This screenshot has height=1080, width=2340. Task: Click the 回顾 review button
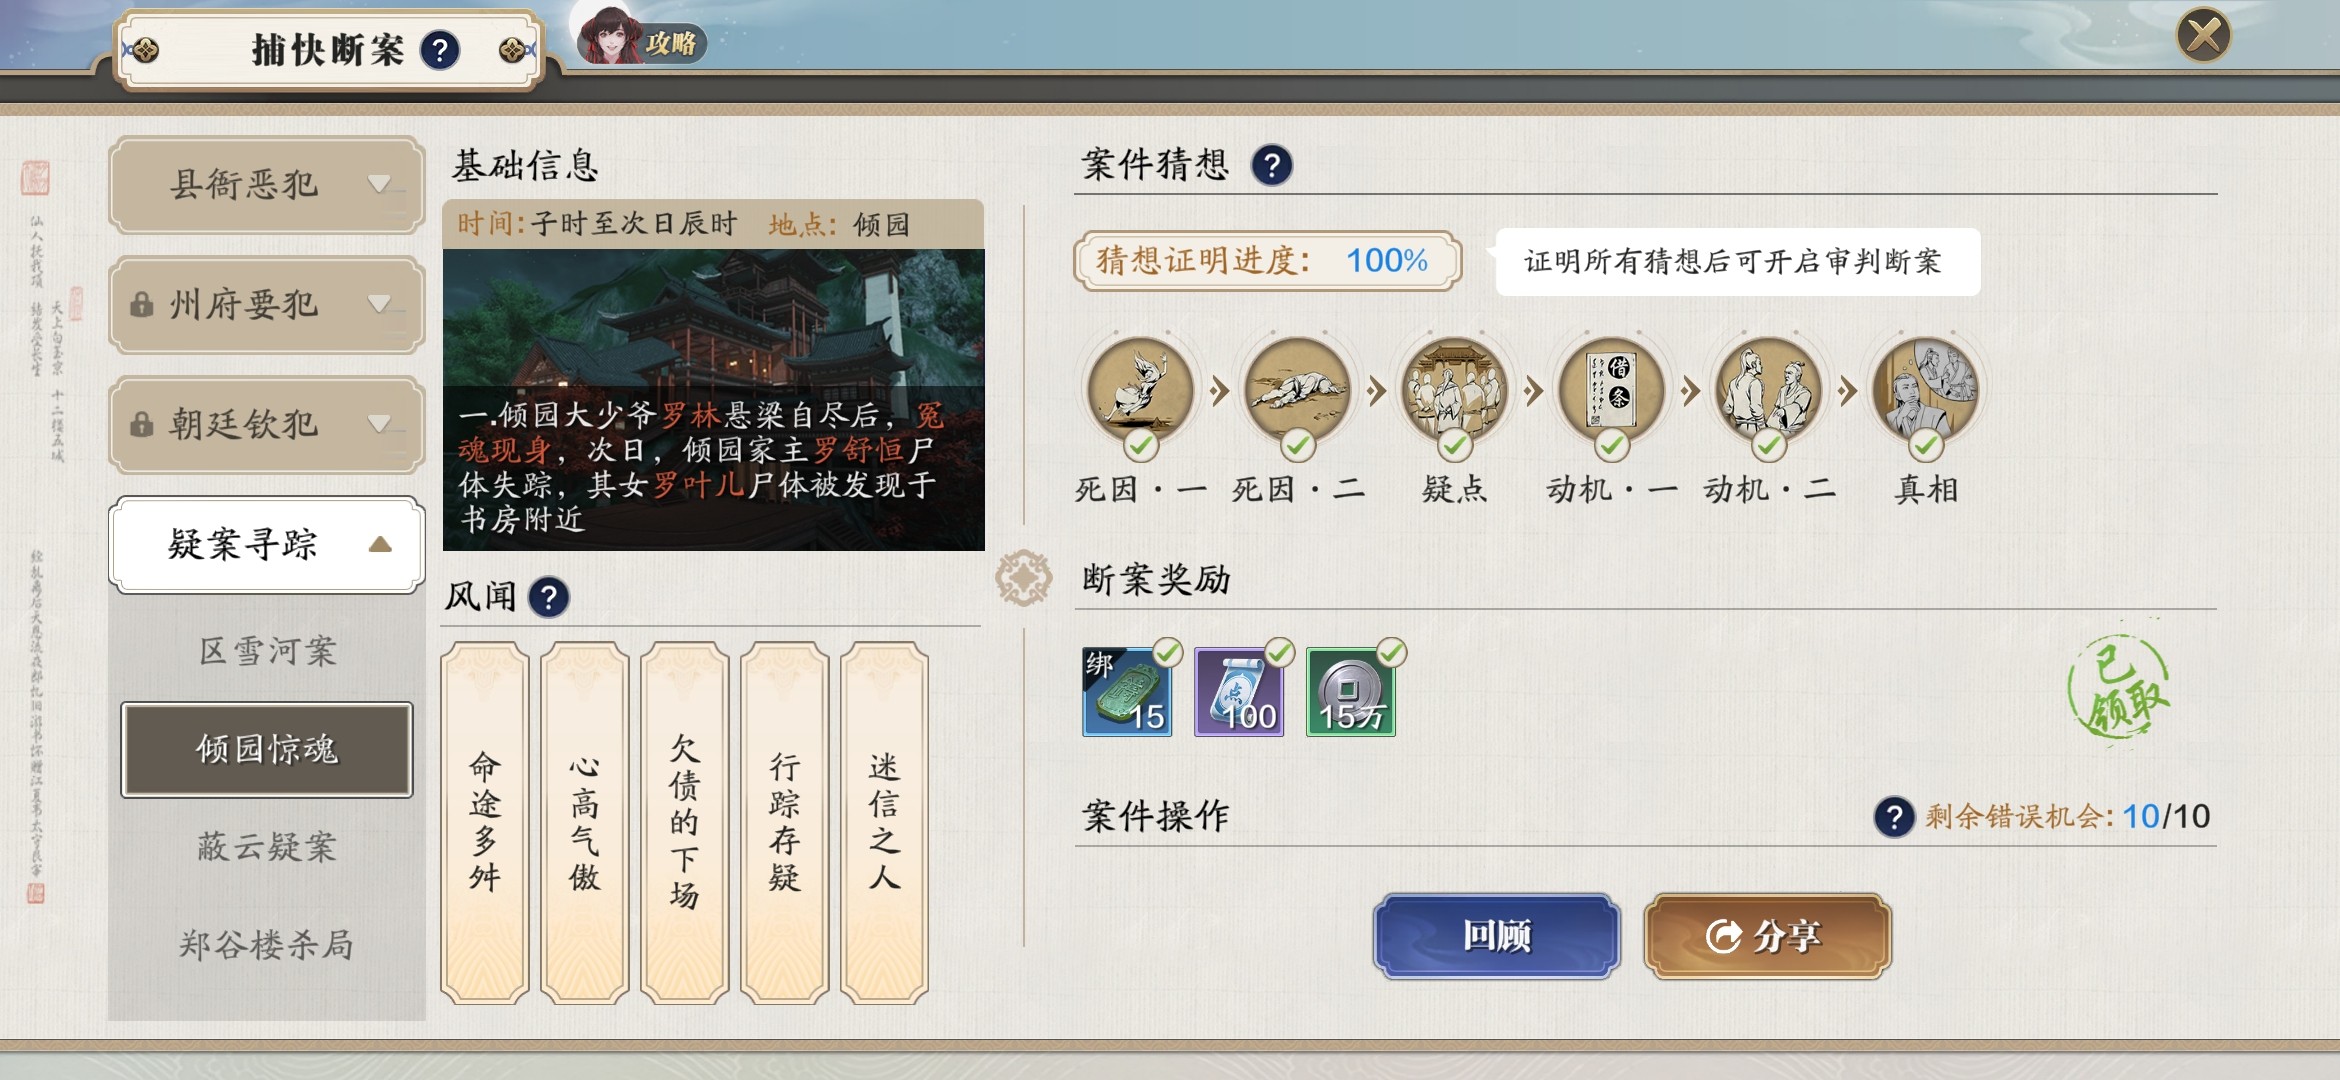(x=1497, y=936)
